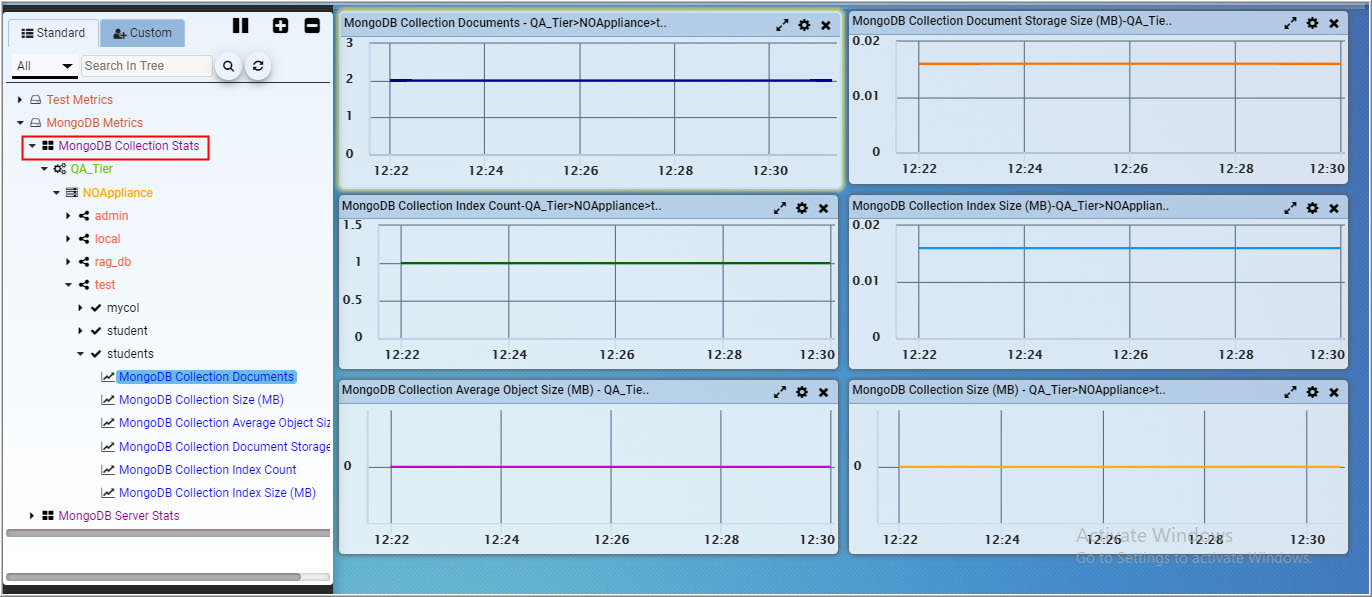The width and height of the screenshot is (1372, 597).
Task: Collapse the NOAppliance node arrow
Action: click(x=56, y=192)
